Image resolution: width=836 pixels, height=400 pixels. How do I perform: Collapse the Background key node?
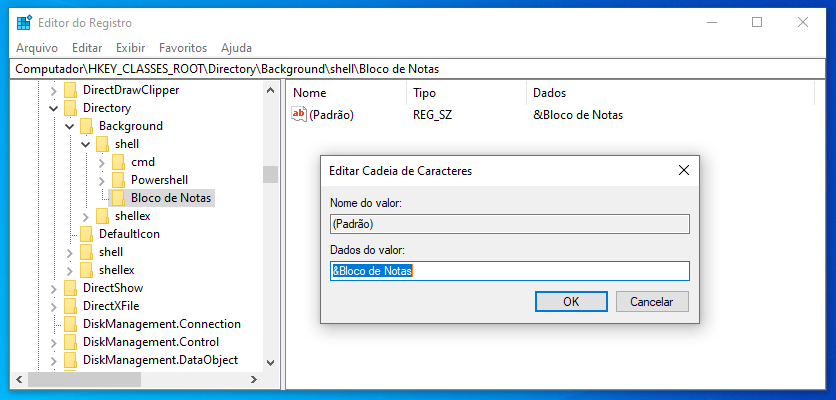(x=69, y=126)
